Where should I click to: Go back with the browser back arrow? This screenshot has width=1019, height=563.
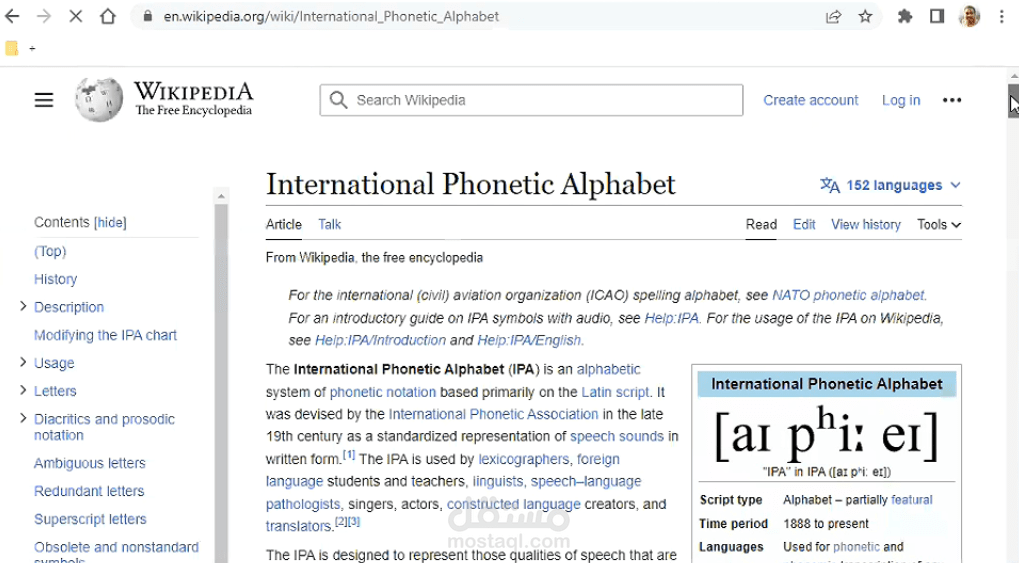point(12,16)
